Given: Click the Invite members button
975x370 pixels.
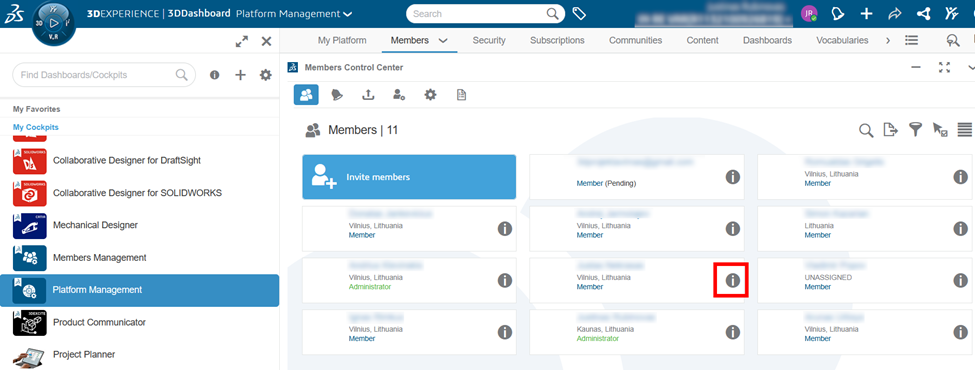Looking at the screenshot, I should (409, 177).
